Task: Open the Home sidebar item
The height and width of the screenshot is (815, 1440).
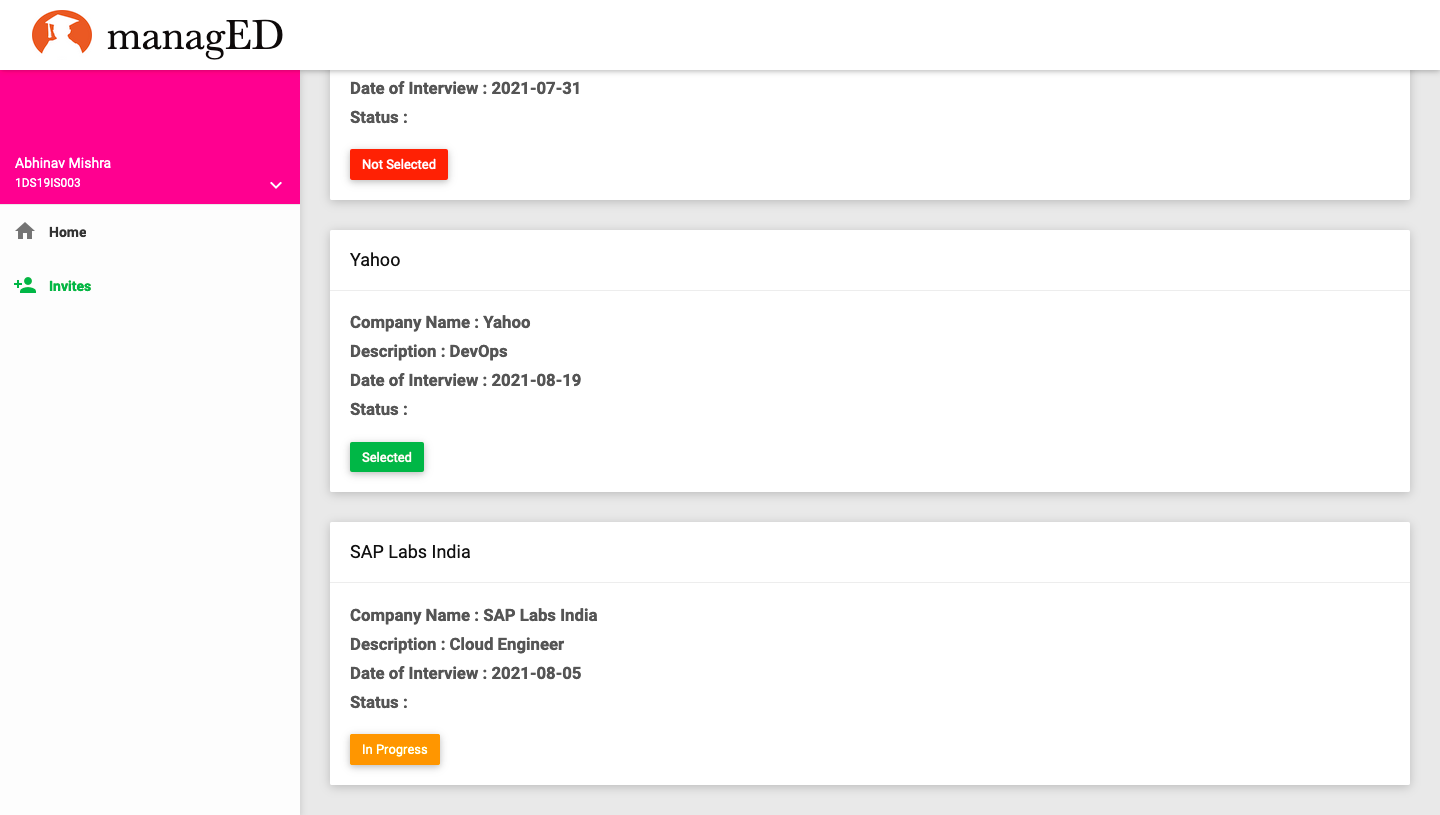Action: point(150,232)
